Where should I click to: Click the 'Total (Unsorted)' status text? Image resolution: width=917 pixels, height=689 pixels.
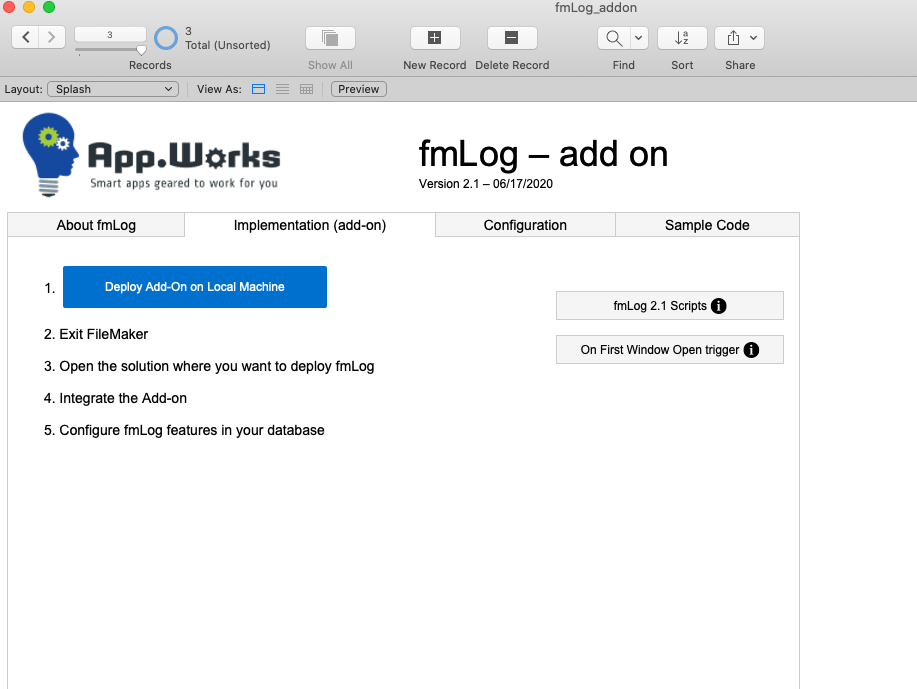[227, 45]
